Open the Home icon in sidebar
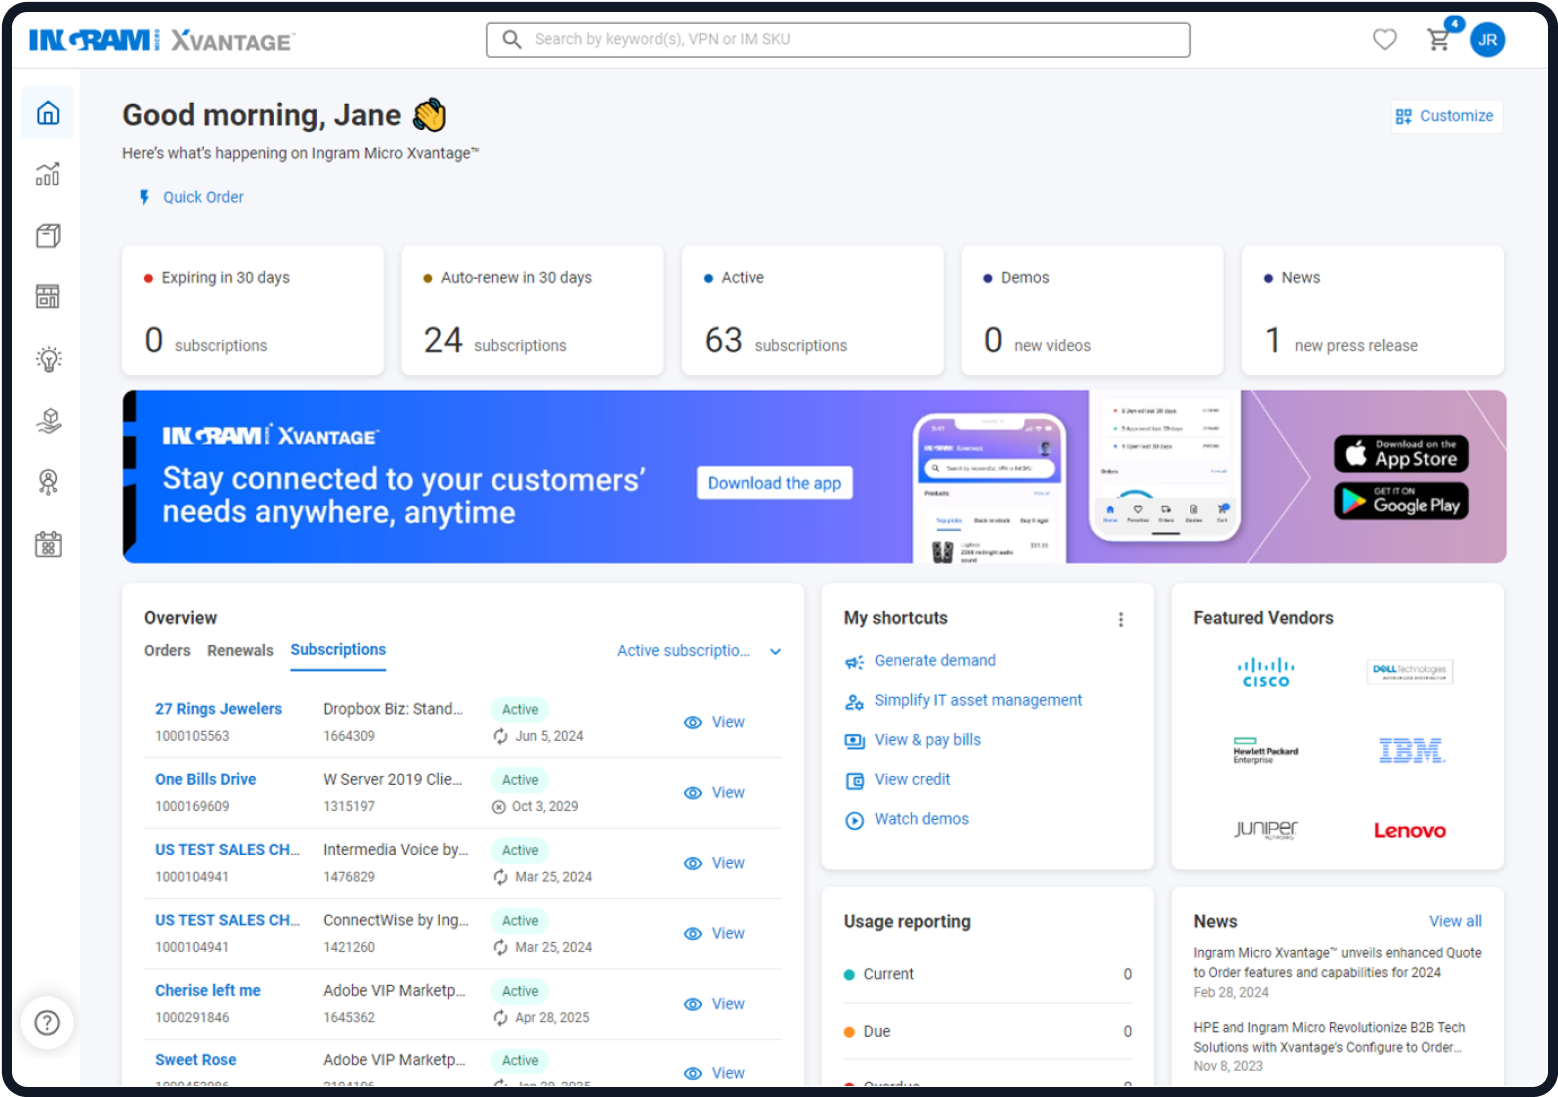This screenshot has height=1097, width=1558. pos(48,113)
